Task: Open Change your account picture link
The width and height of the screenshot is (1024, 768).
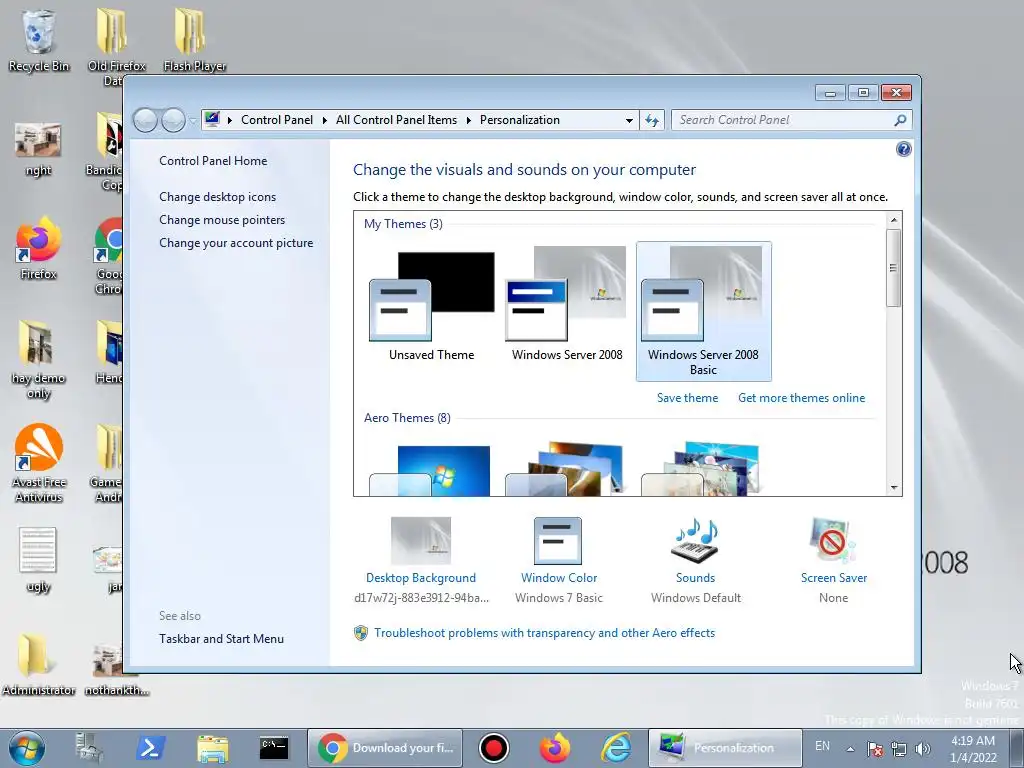Action: pos(236,242)
